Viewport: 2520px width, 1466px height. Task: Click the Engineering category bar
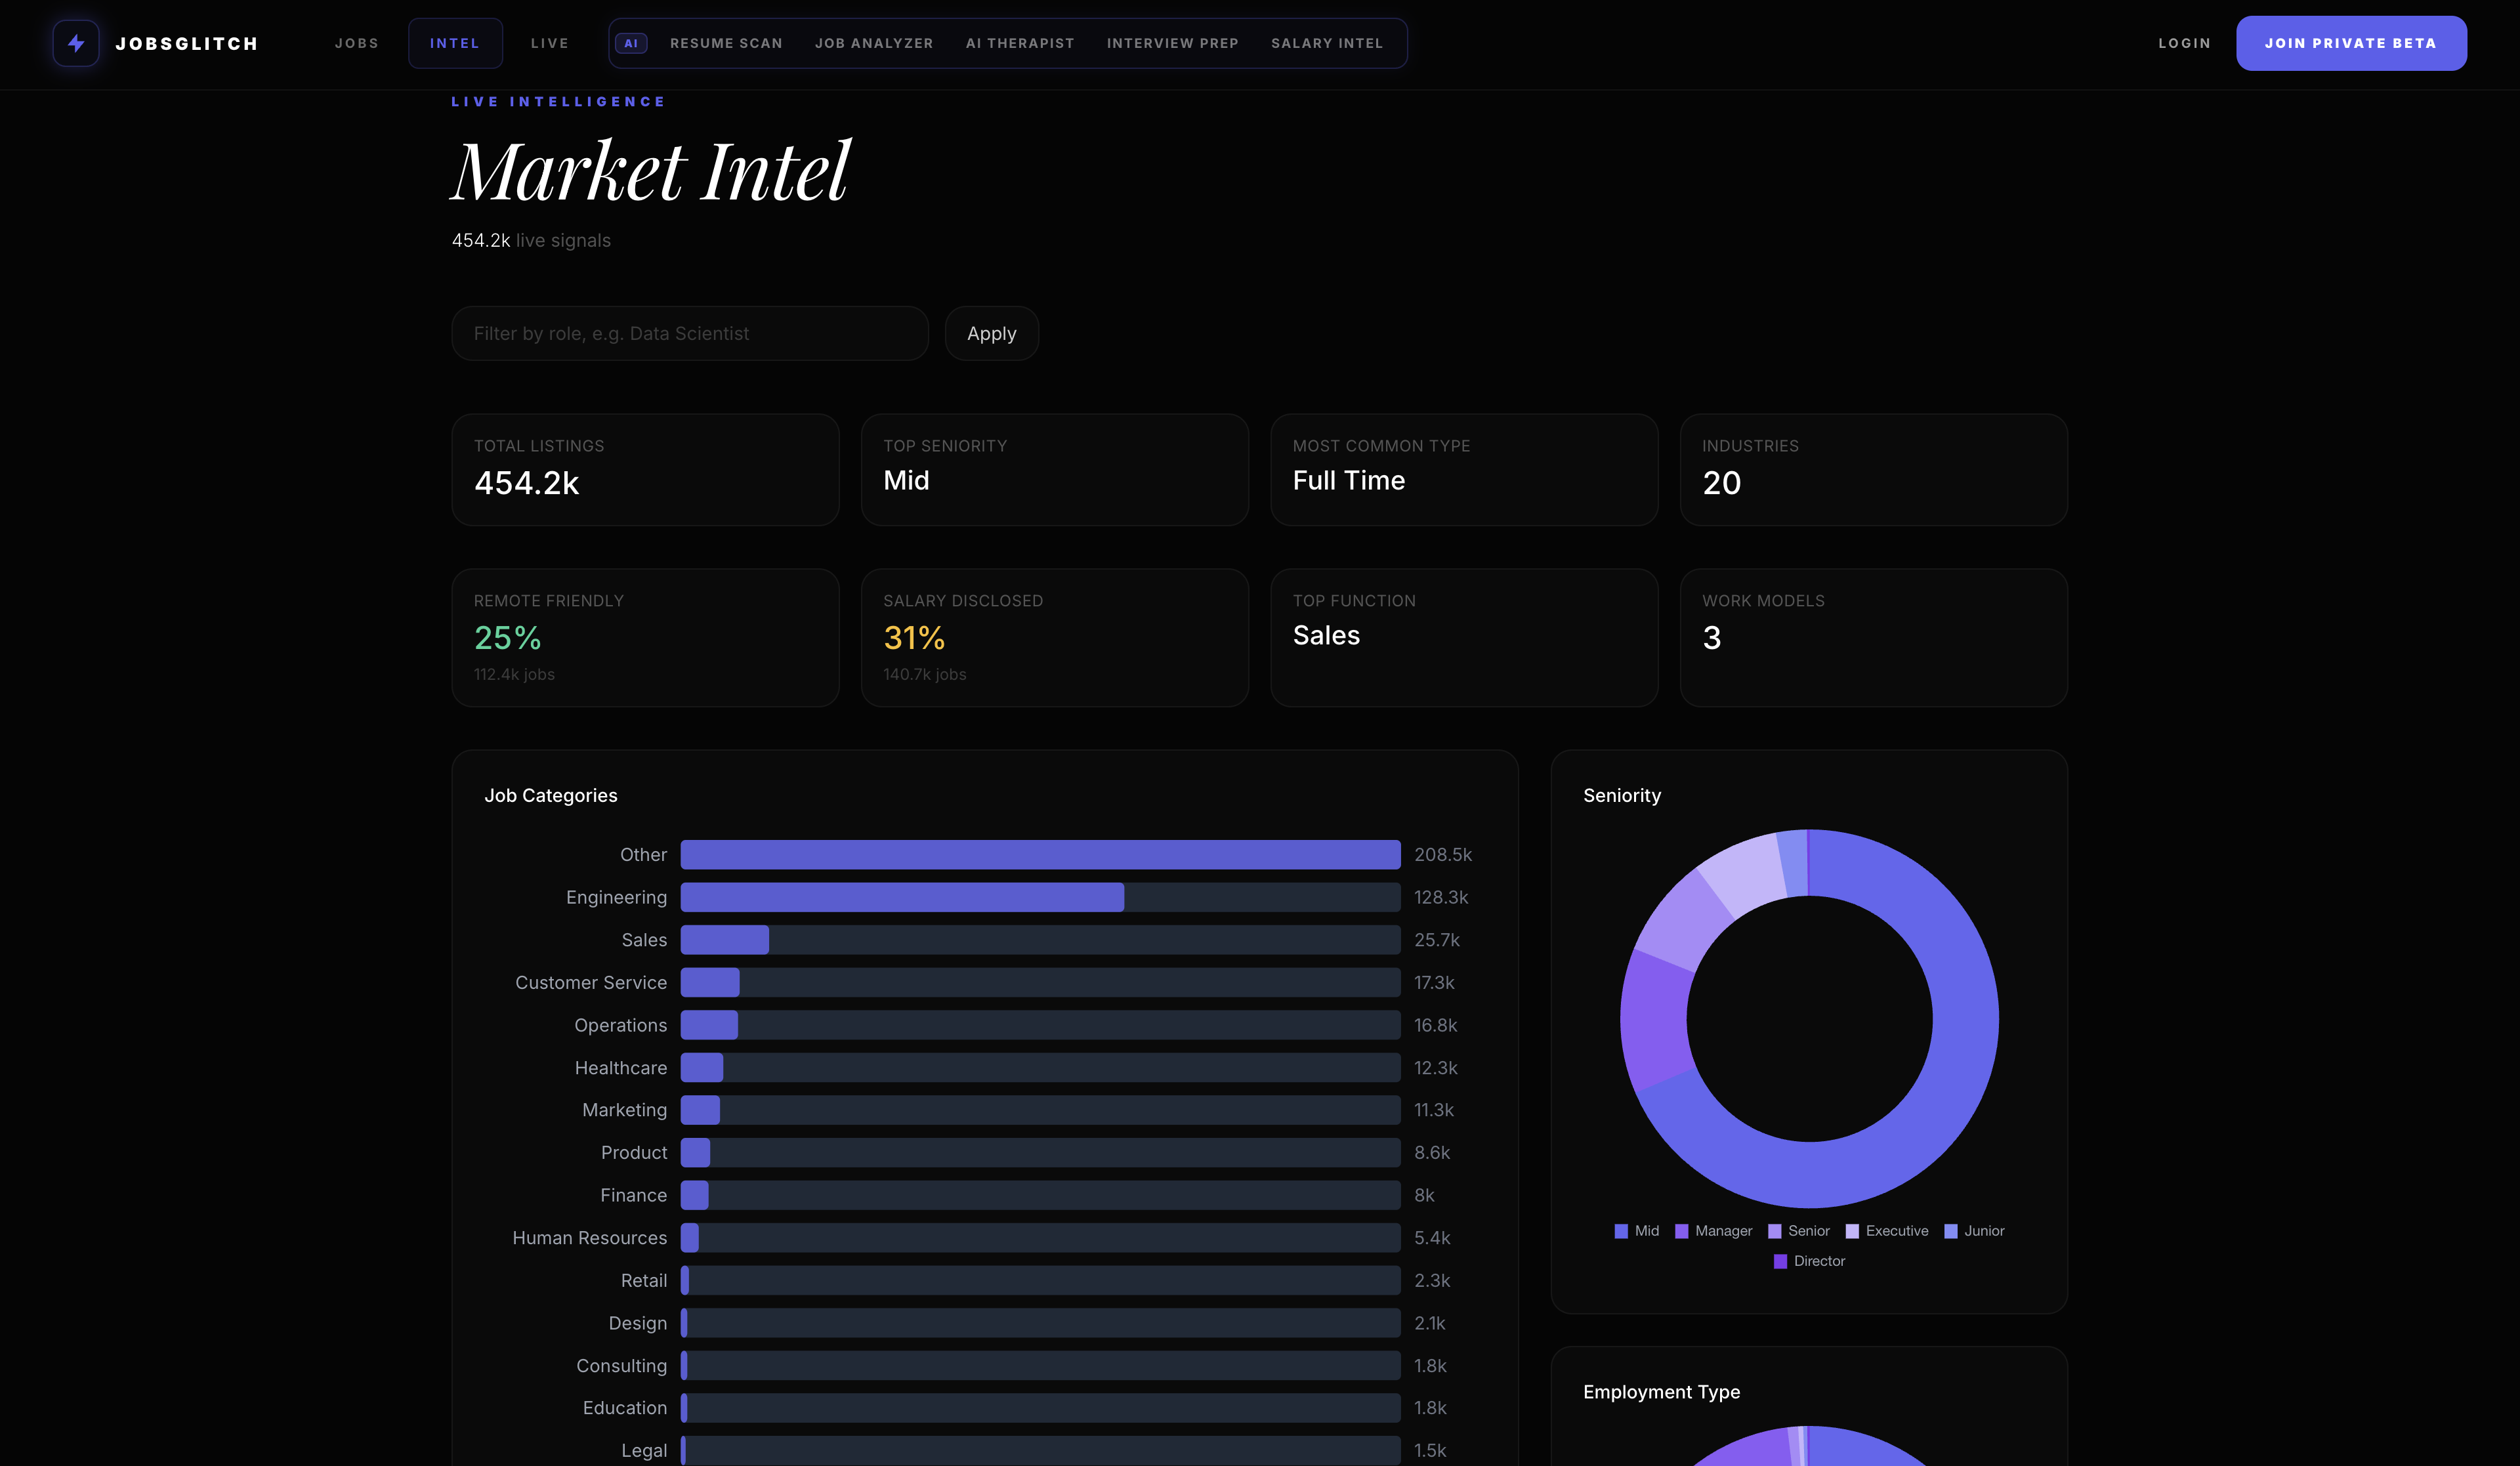901,897
